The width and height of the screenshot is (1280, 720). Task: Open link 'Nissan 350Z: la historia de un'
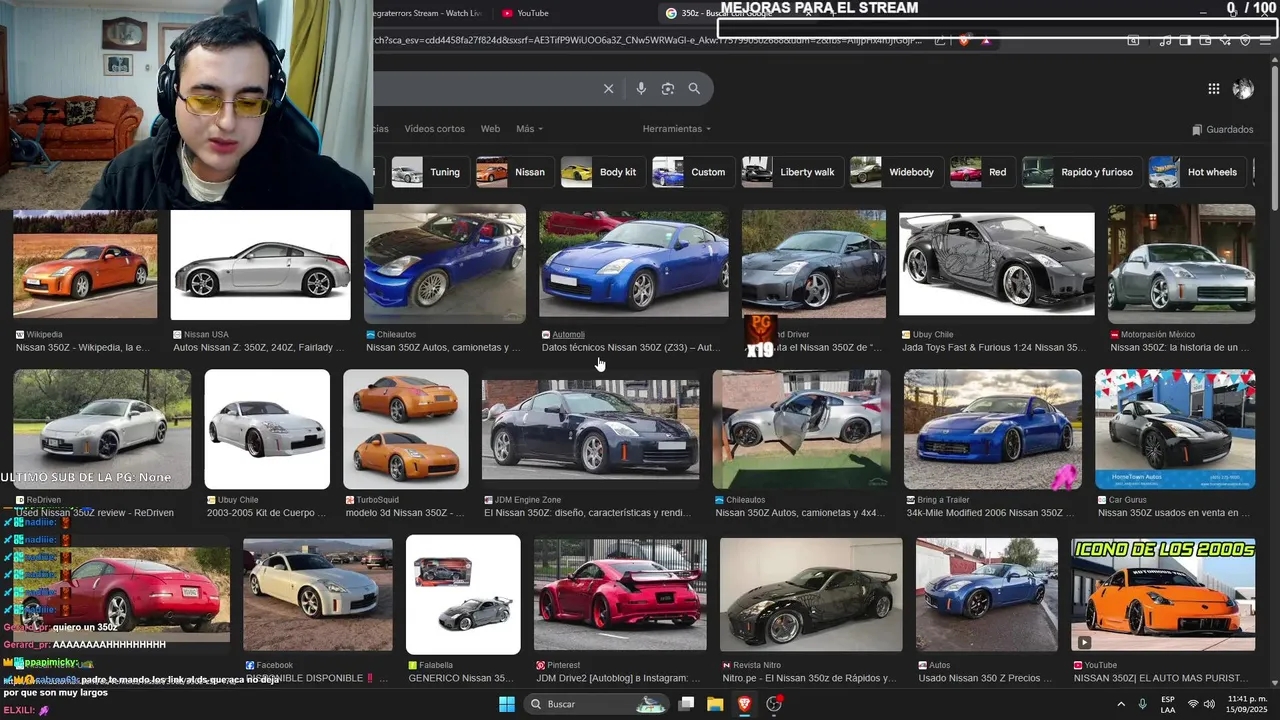click(1180, 348)
